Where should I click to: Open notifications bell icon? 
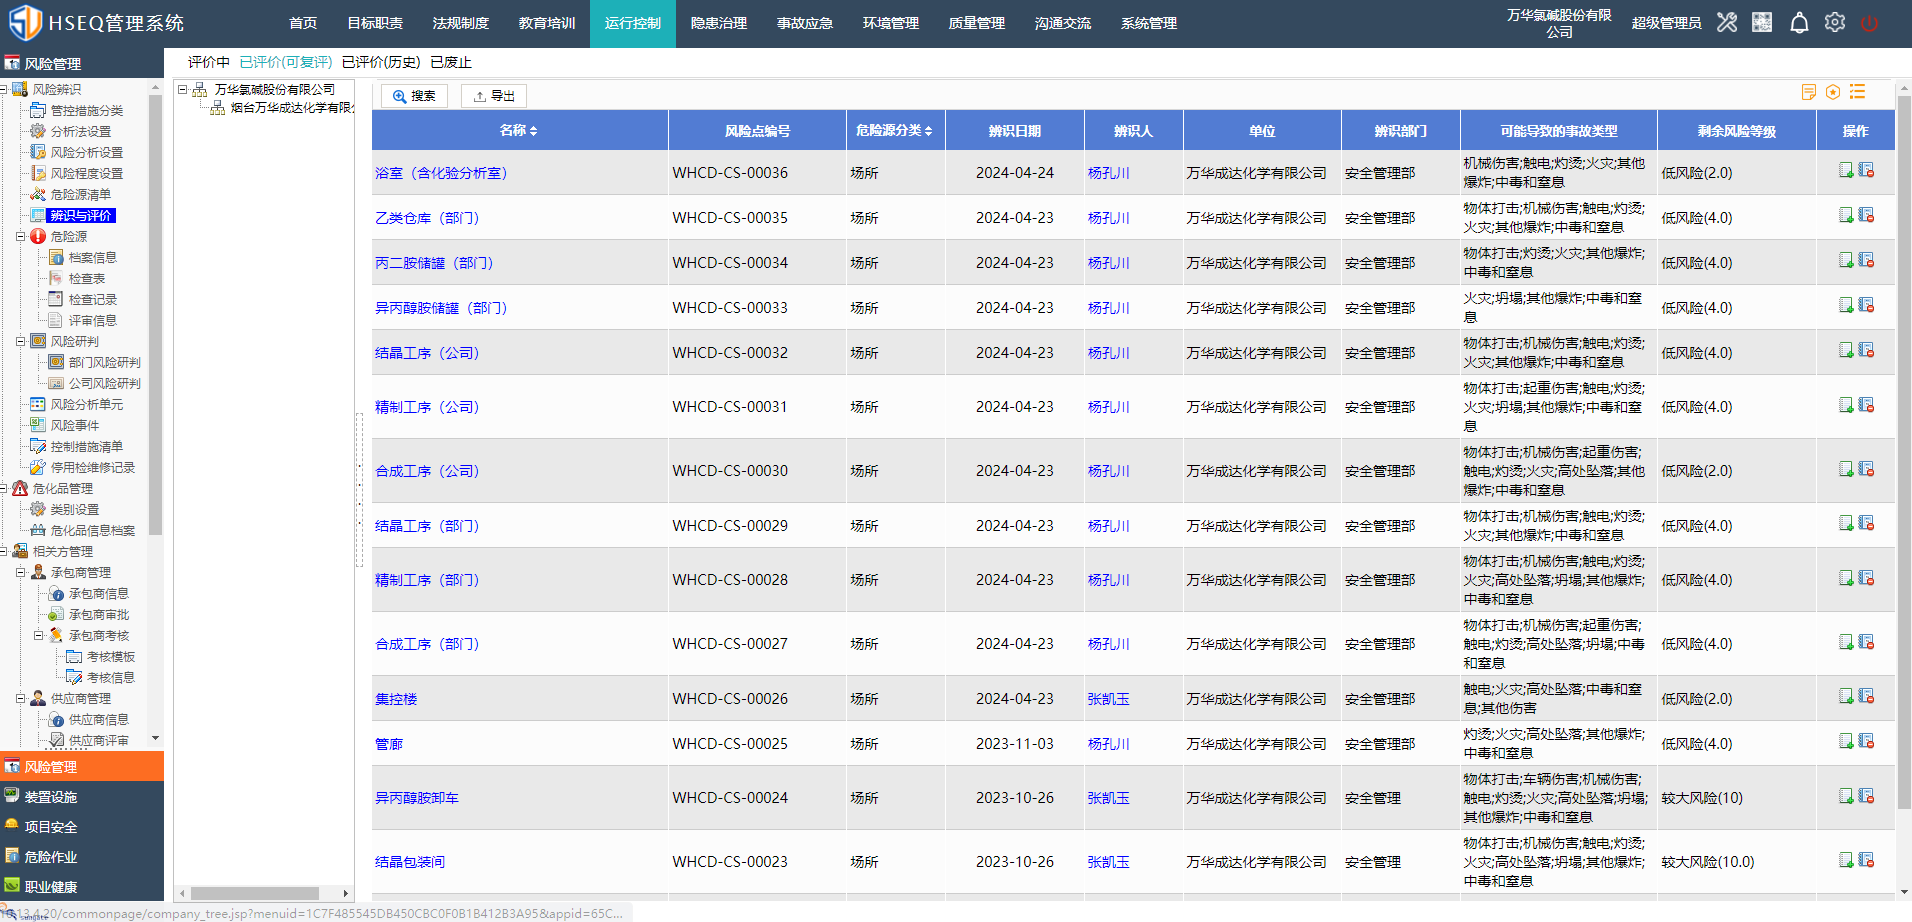coord(1799,22)
